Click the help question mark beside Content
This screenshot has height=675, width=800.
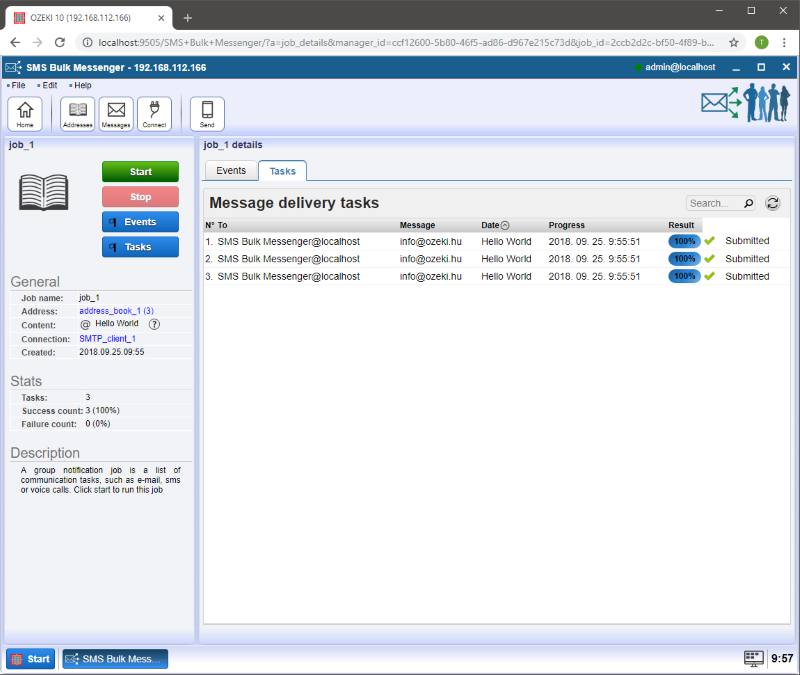(154, 324)
